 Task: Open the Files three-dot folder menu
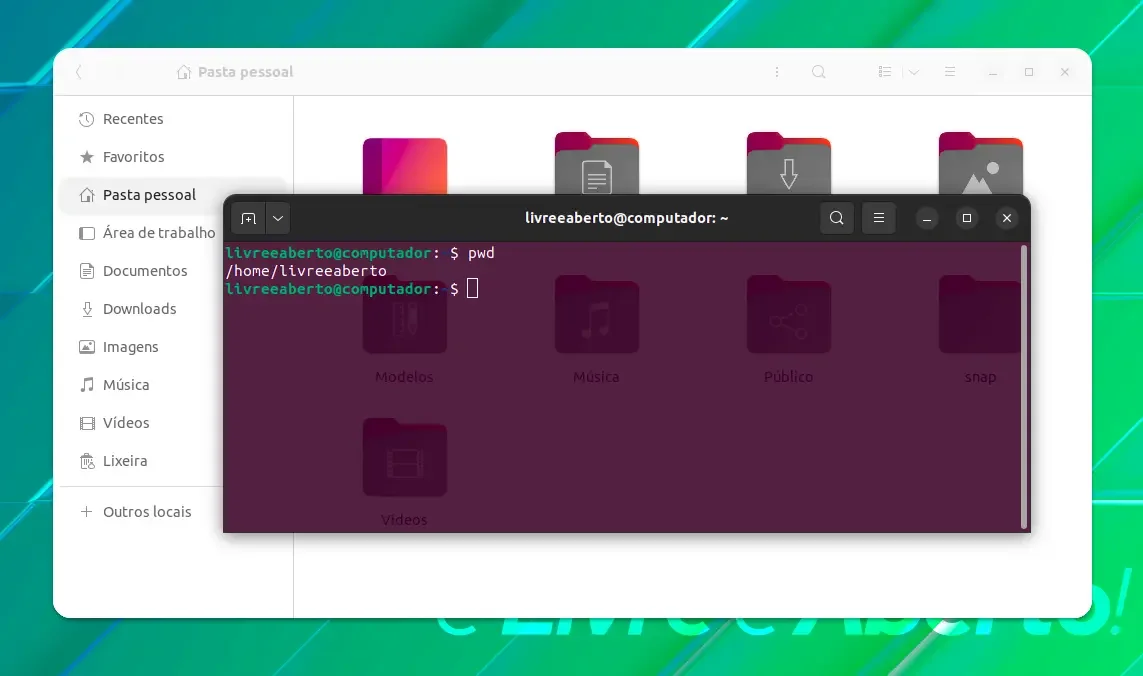tap(777, 72)
